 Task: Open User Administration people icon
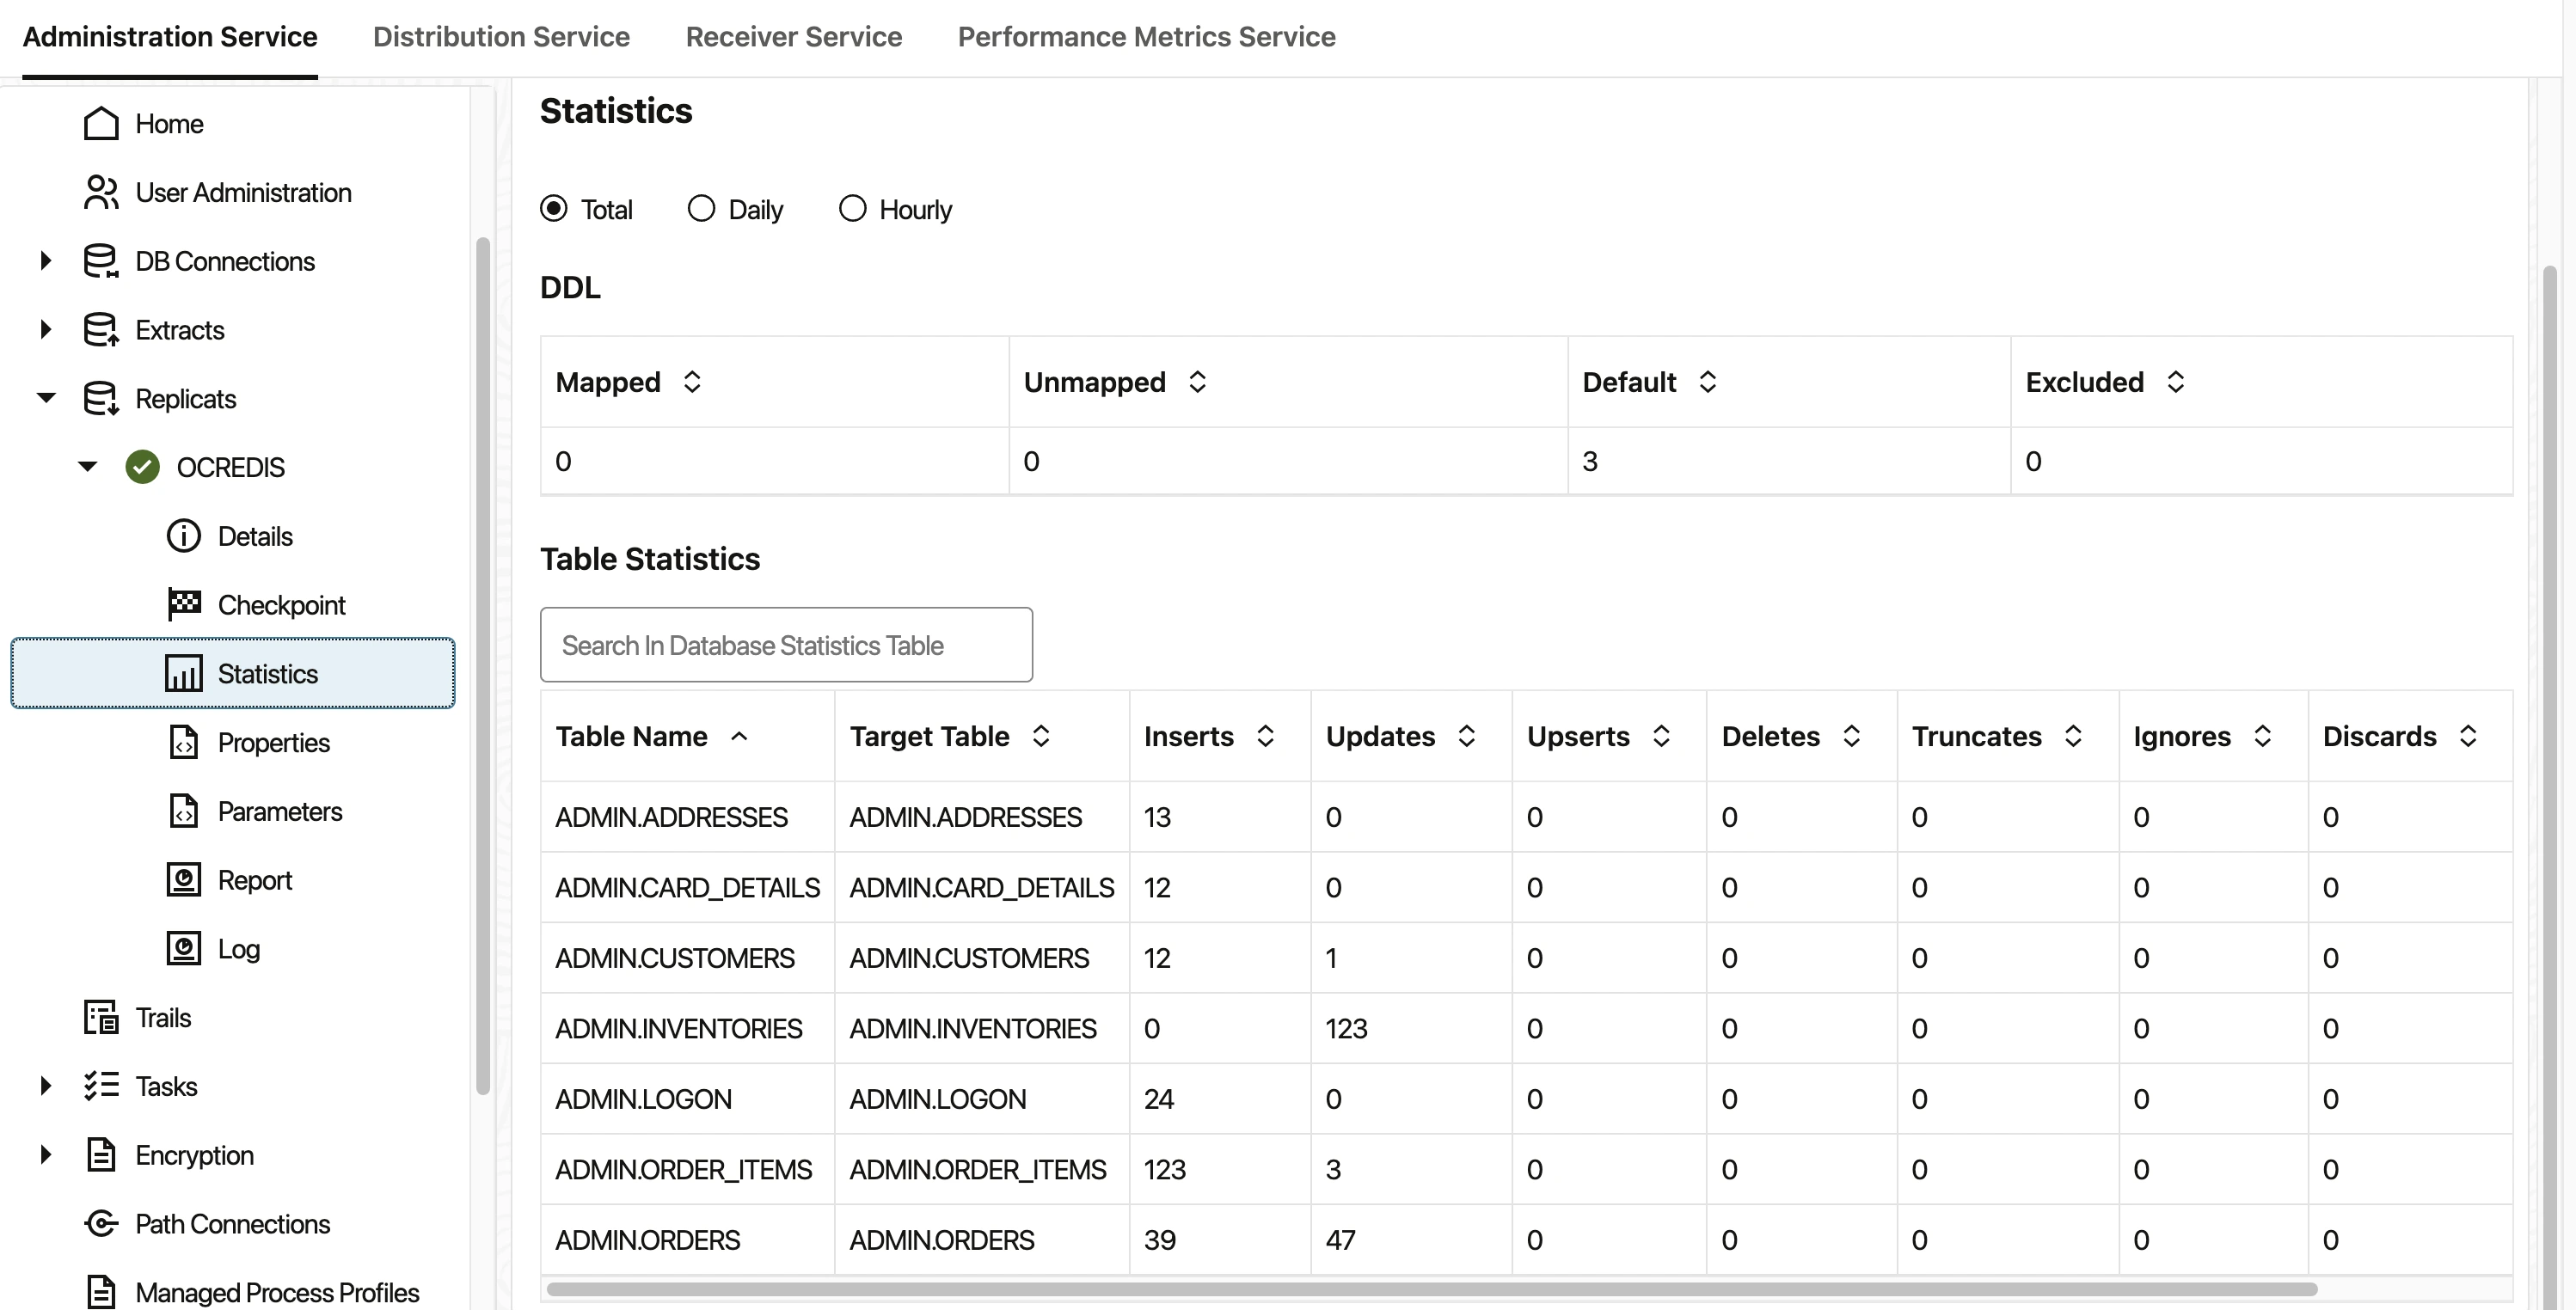tap(101, 193)
